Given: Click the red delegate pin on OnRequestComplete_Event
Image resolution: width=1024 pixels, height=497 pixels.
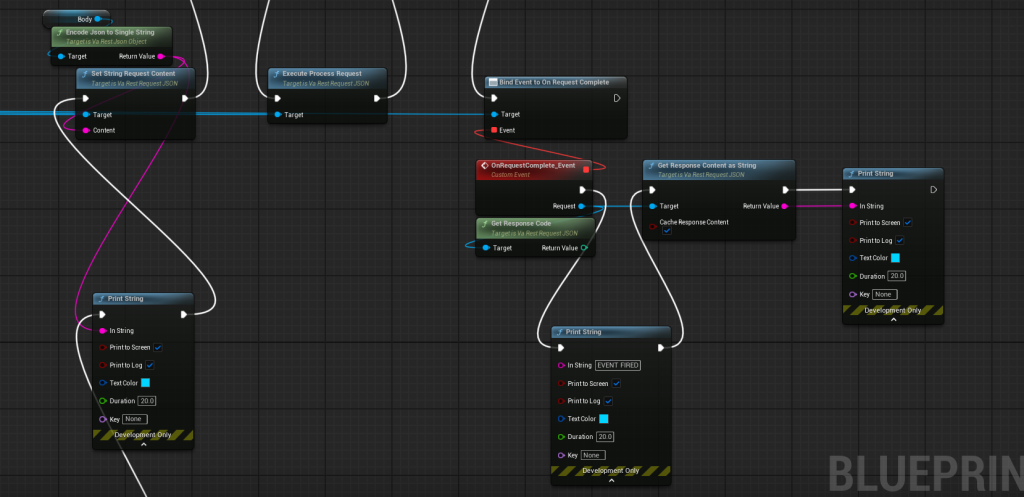Looking at the screenshot, I should pos(586,170).
